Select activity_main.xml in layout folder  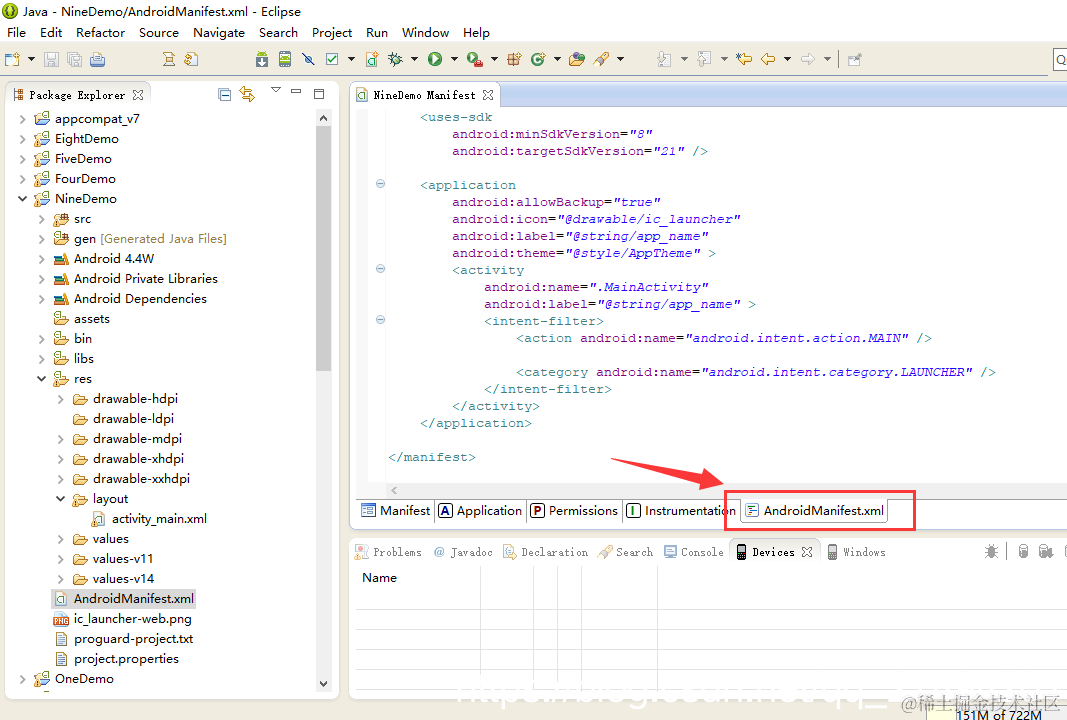[149, 519]
